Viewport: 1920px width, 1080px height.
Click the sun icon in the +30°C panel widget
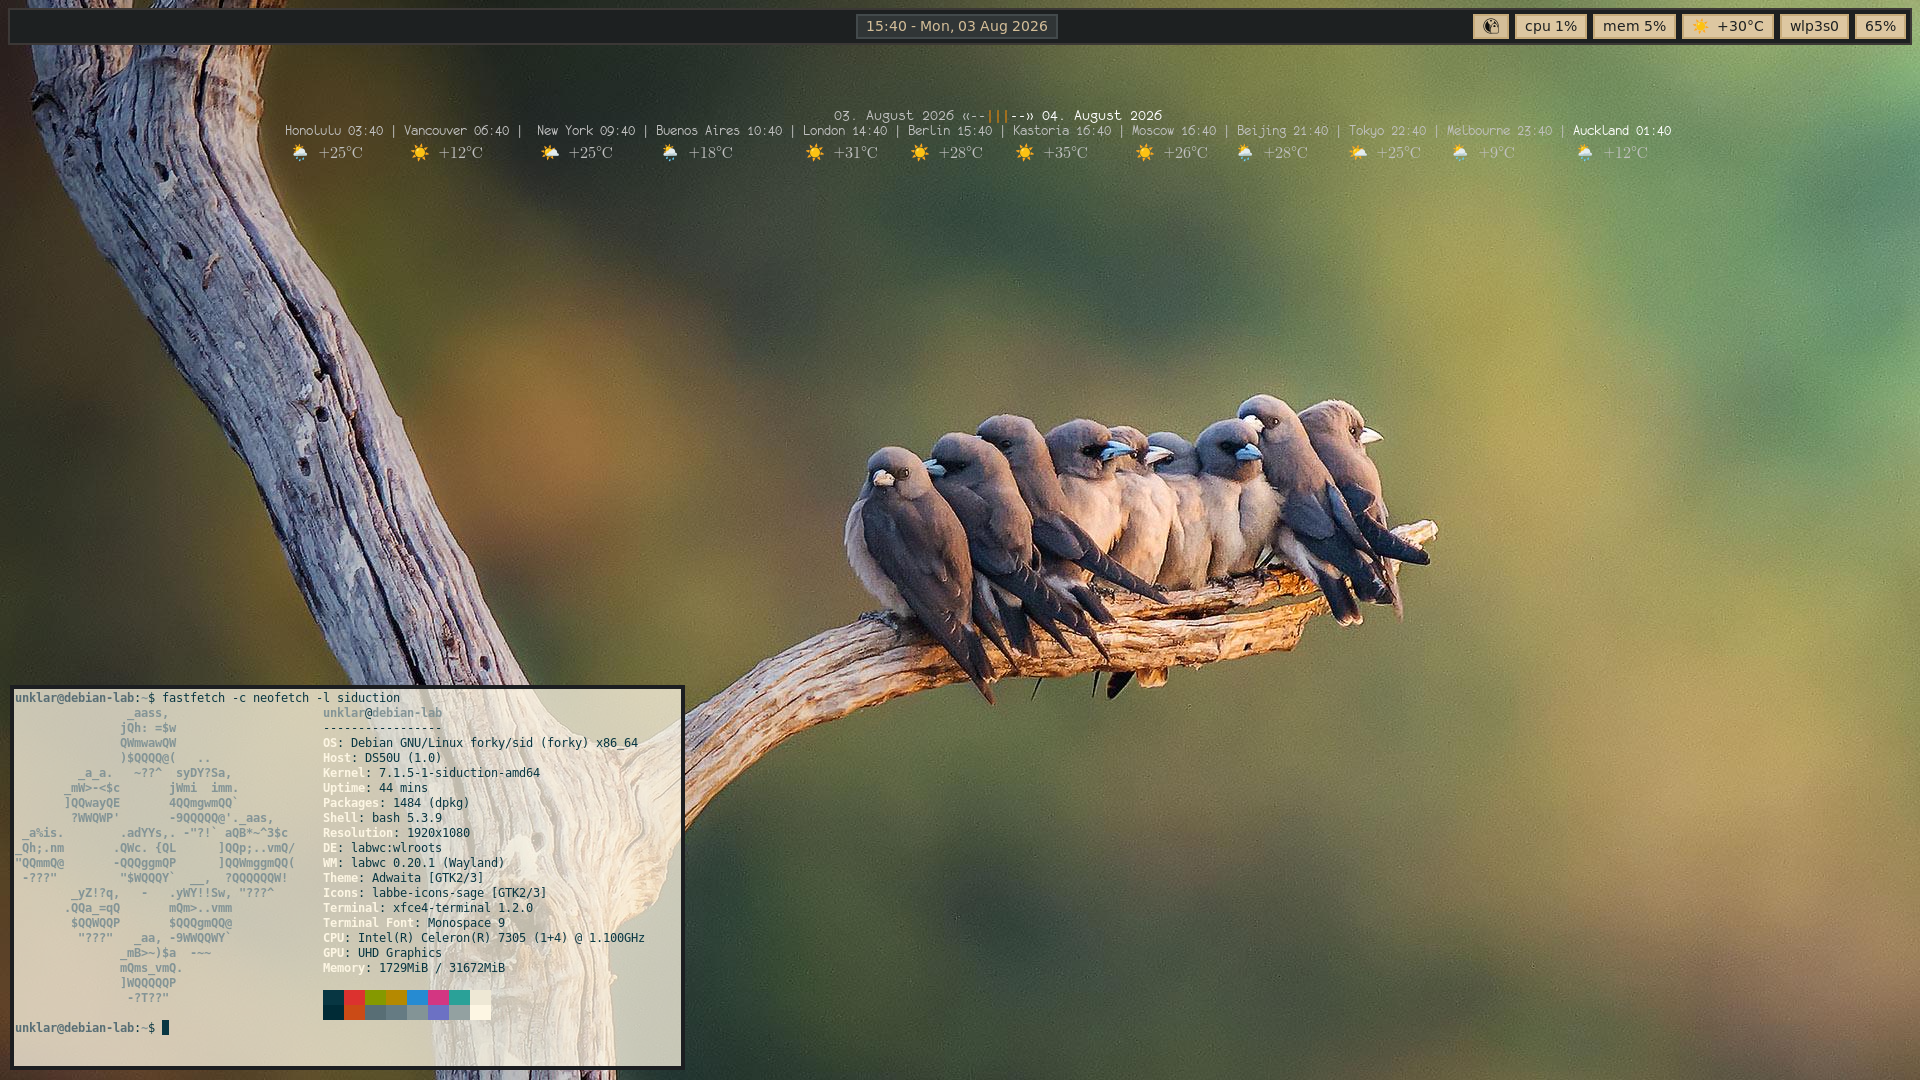pyautogui.click(x=1701, y=26)
